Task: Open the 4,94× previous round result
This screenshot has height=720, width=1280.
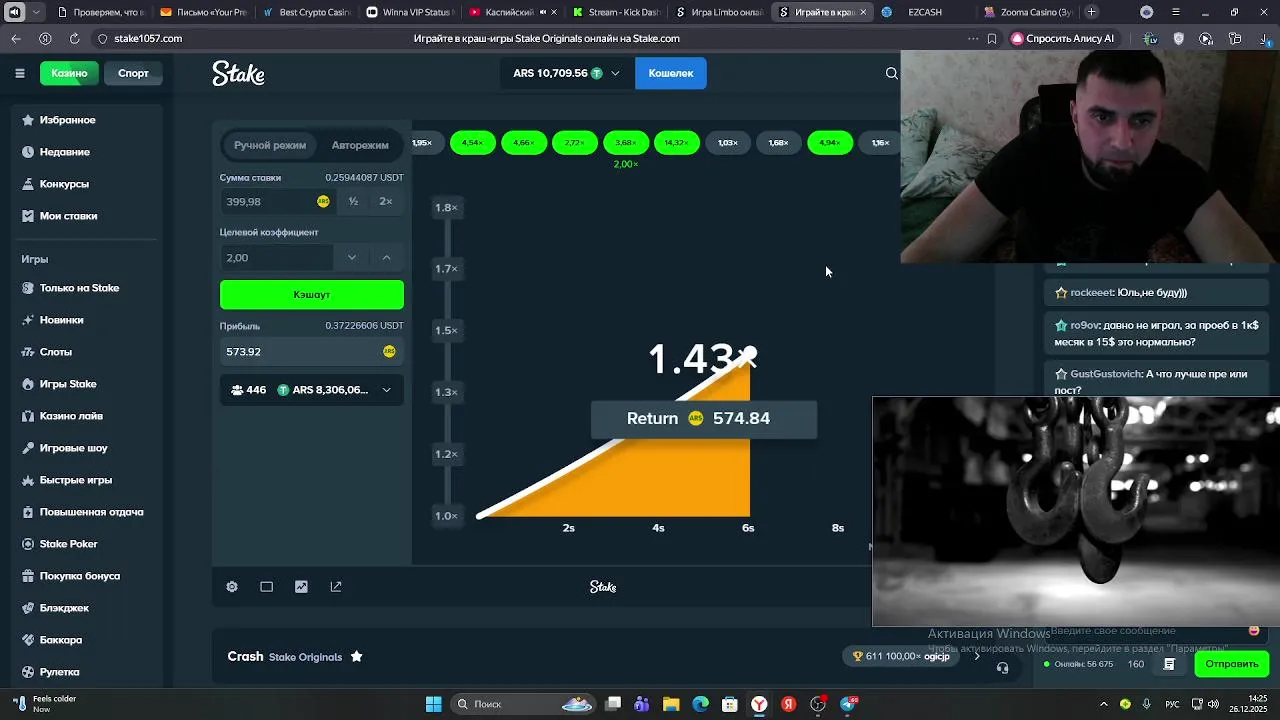Action: [830, 143]
